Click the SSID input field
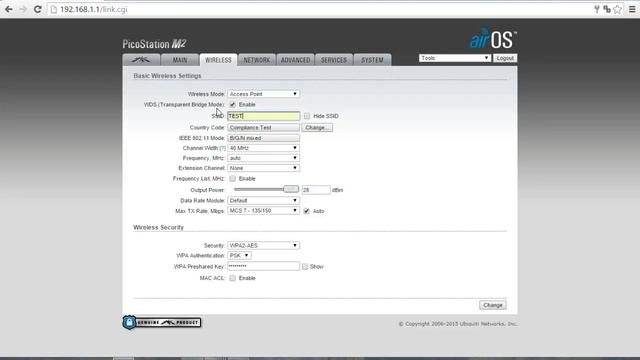Screen dimensions: 640x360 click(263, 116)
